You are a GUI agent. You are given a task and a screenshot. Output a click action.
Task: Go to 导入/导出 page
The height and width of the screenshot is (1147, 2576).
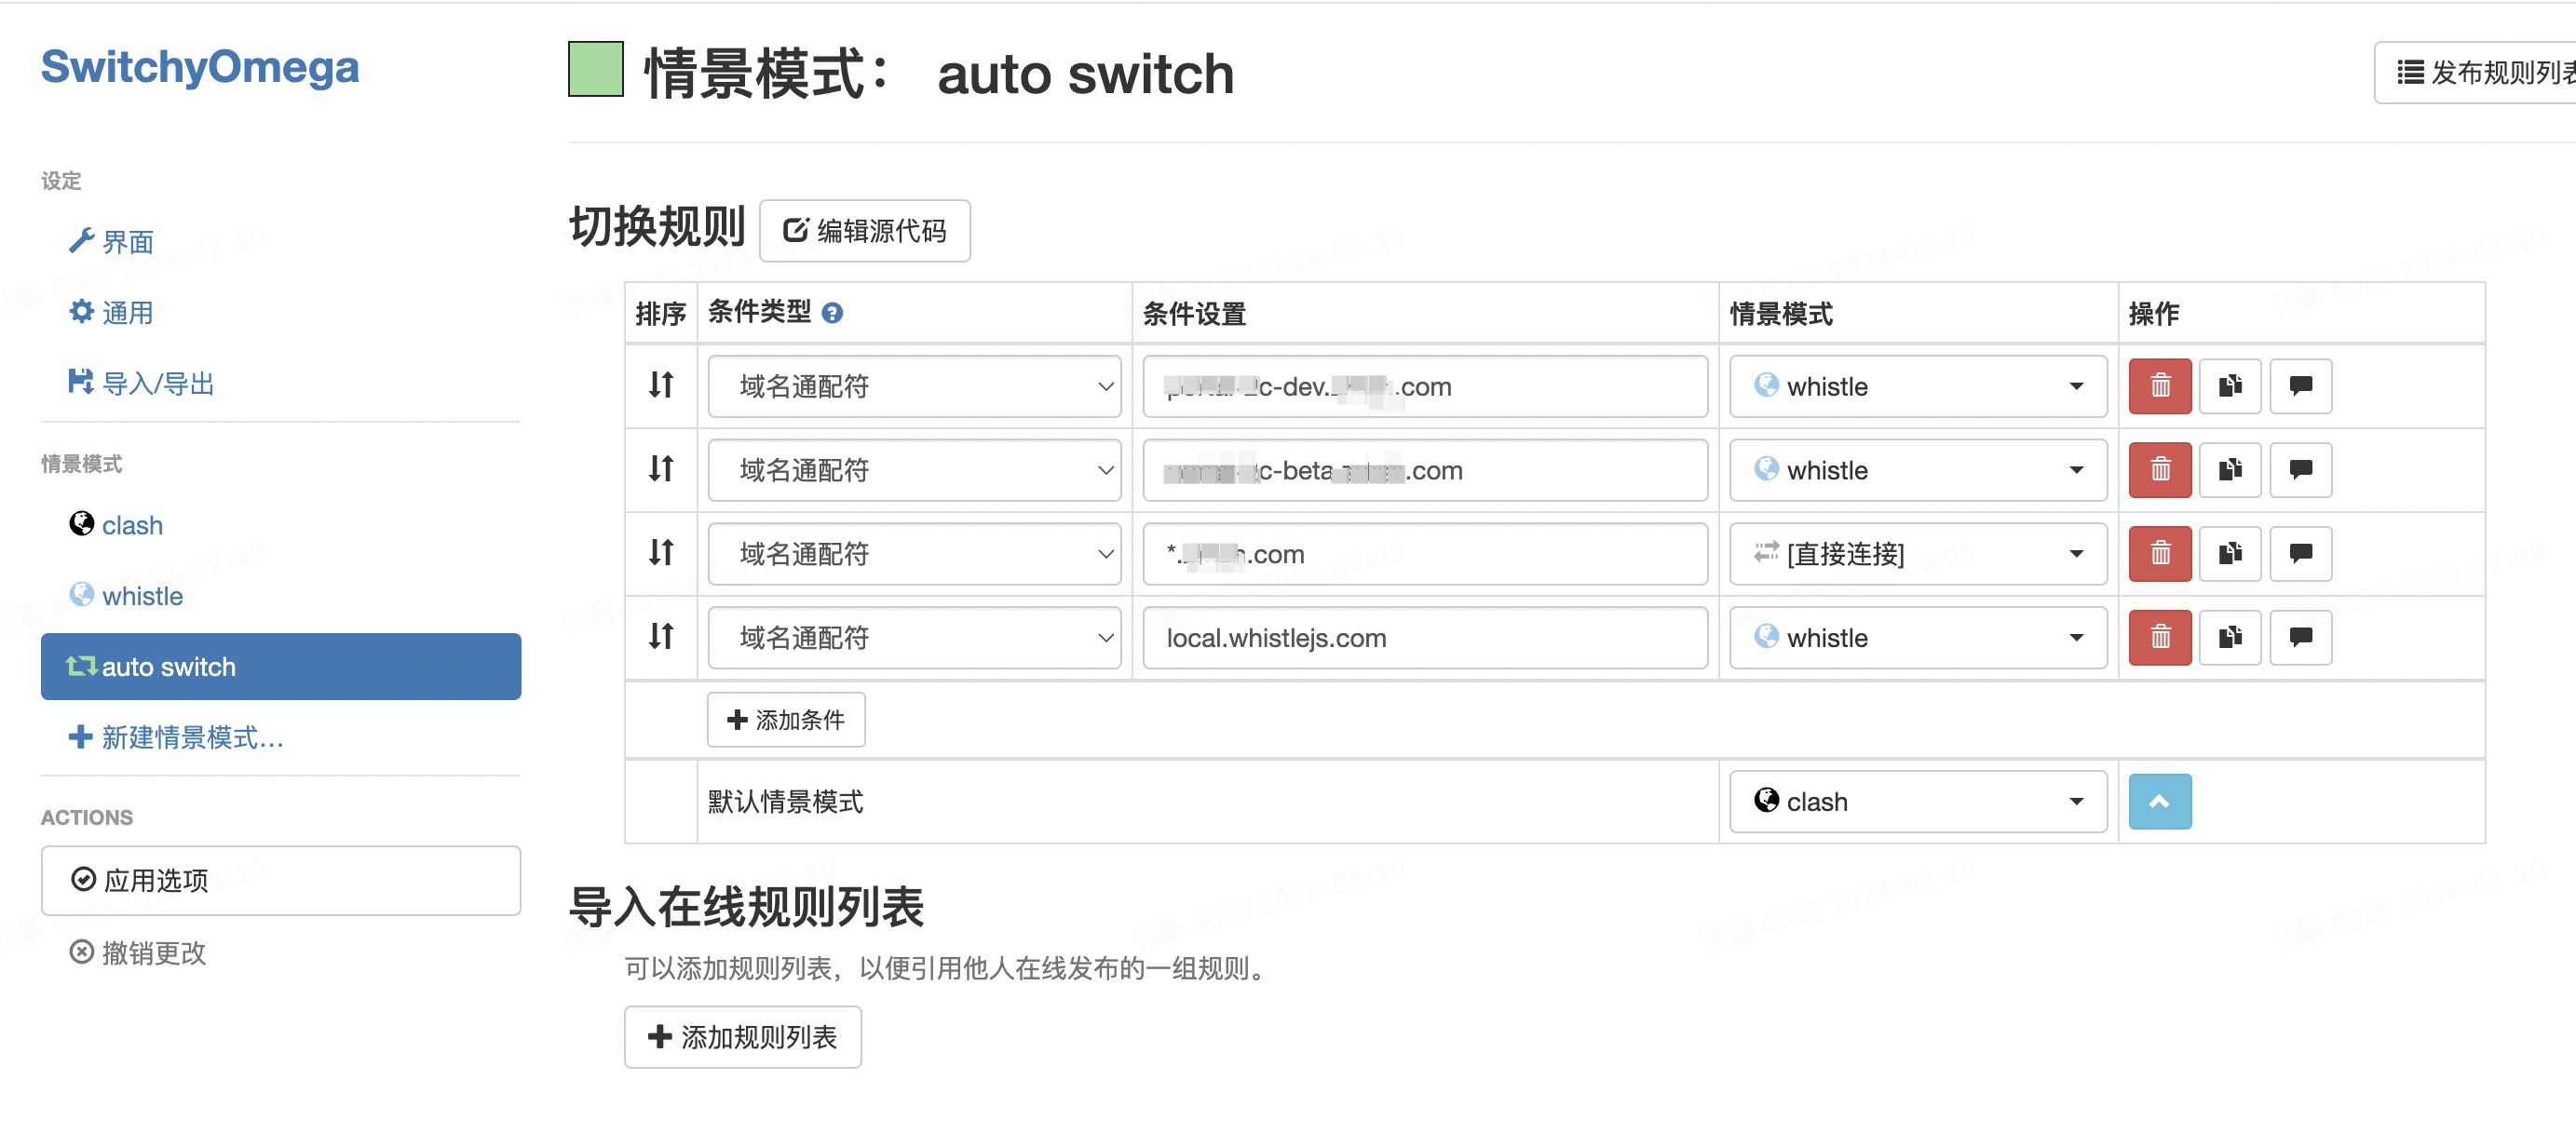coord(142,384)
